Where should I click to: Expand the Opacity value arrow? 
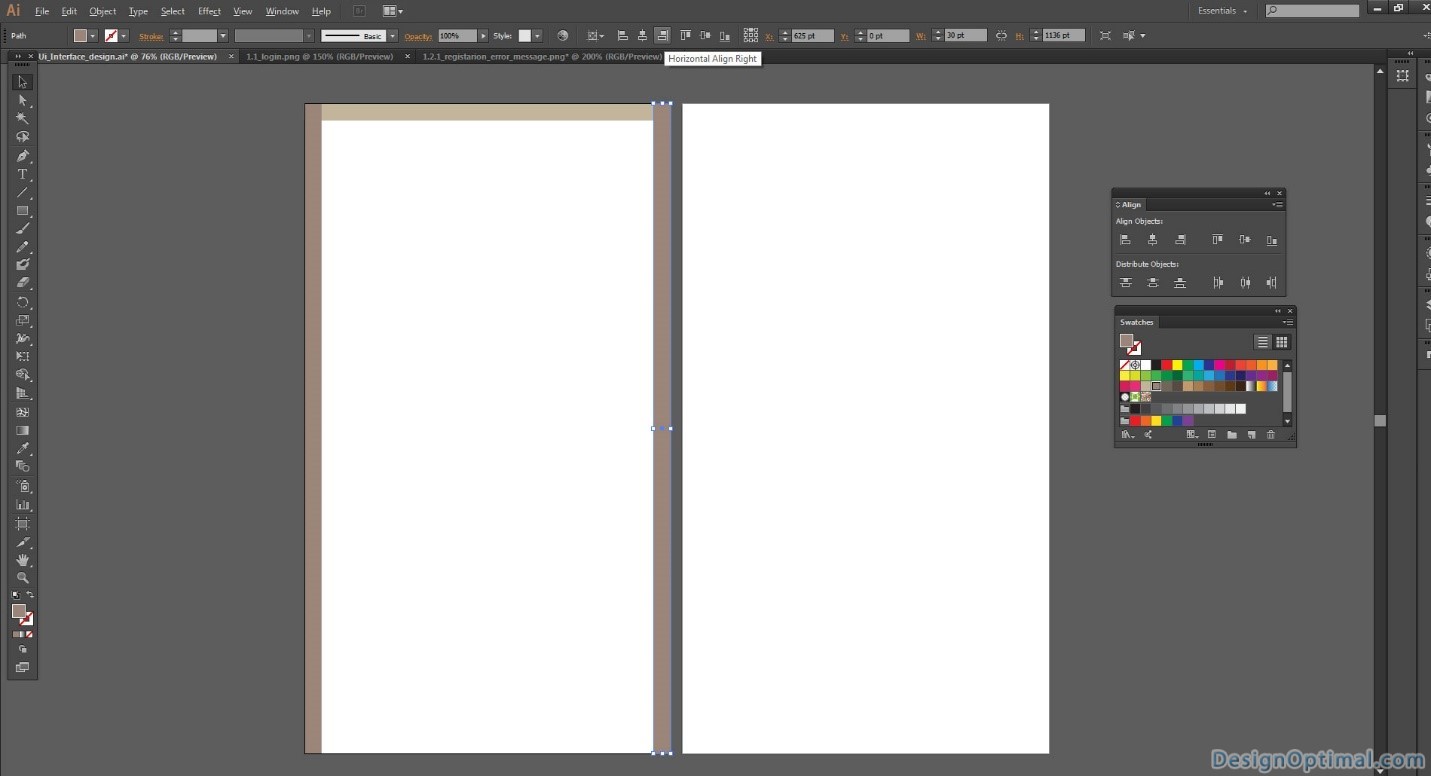coord(484,36)
